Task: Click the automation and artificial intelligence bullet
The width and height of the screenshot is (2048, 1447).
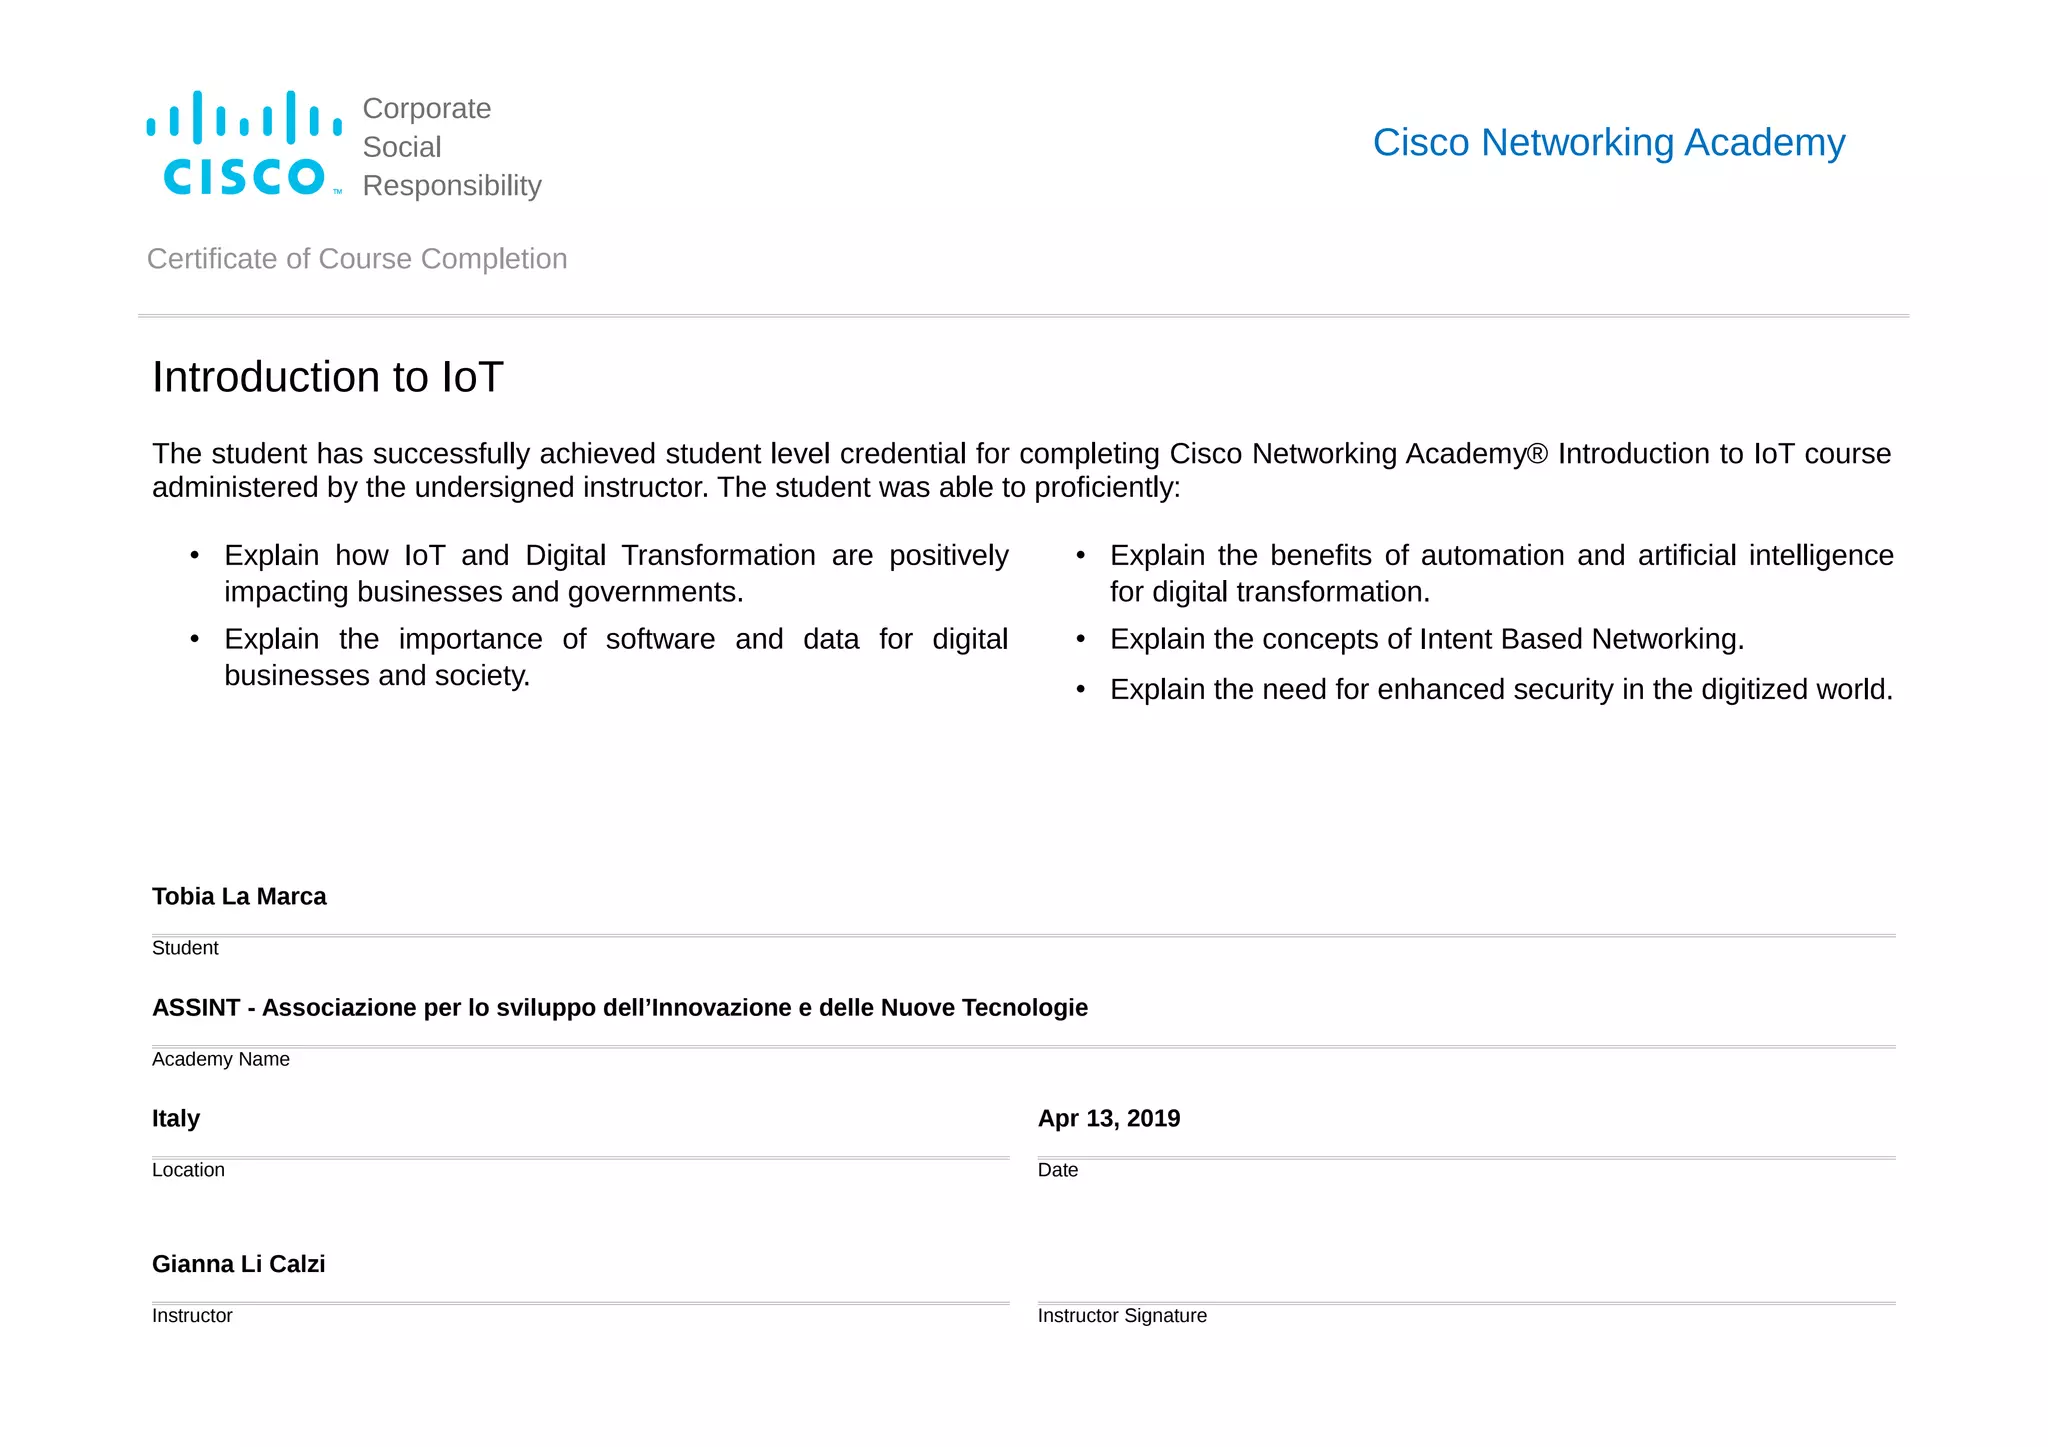Action: pyautogui.click(x=1501, y=573)
